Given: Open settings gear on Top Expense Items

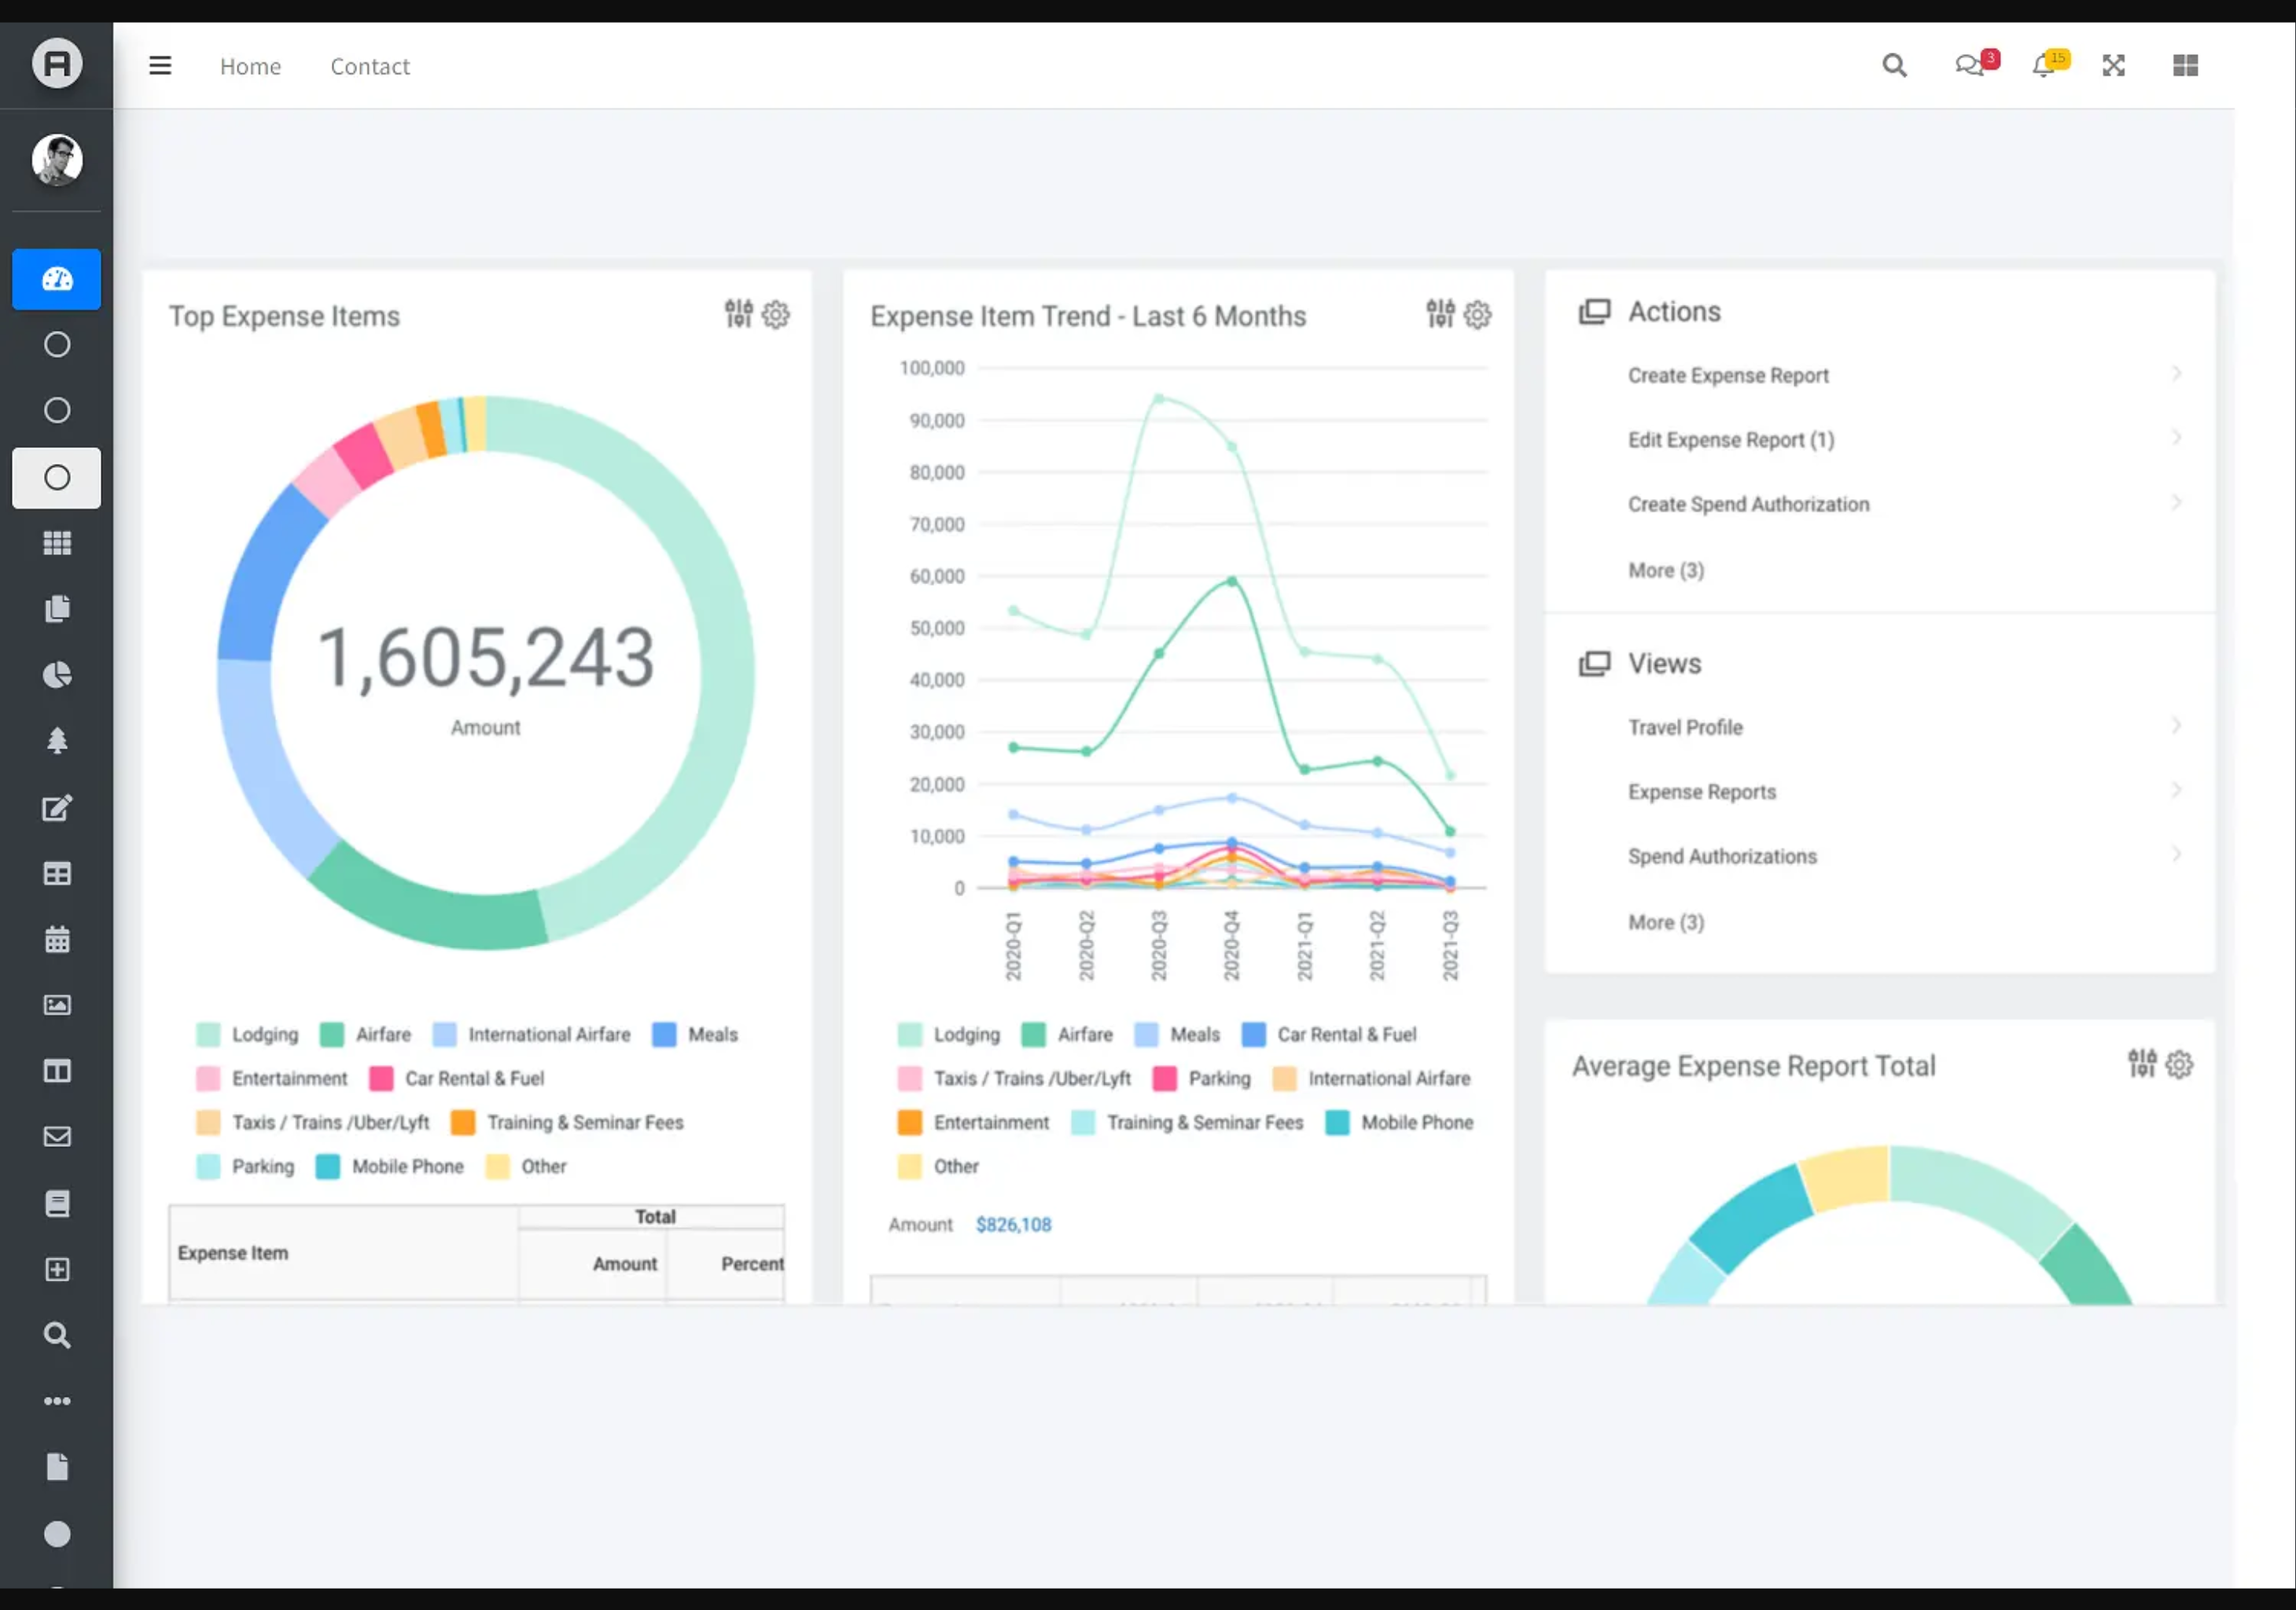Looking at the screenshot, I should tap(776, 315).
